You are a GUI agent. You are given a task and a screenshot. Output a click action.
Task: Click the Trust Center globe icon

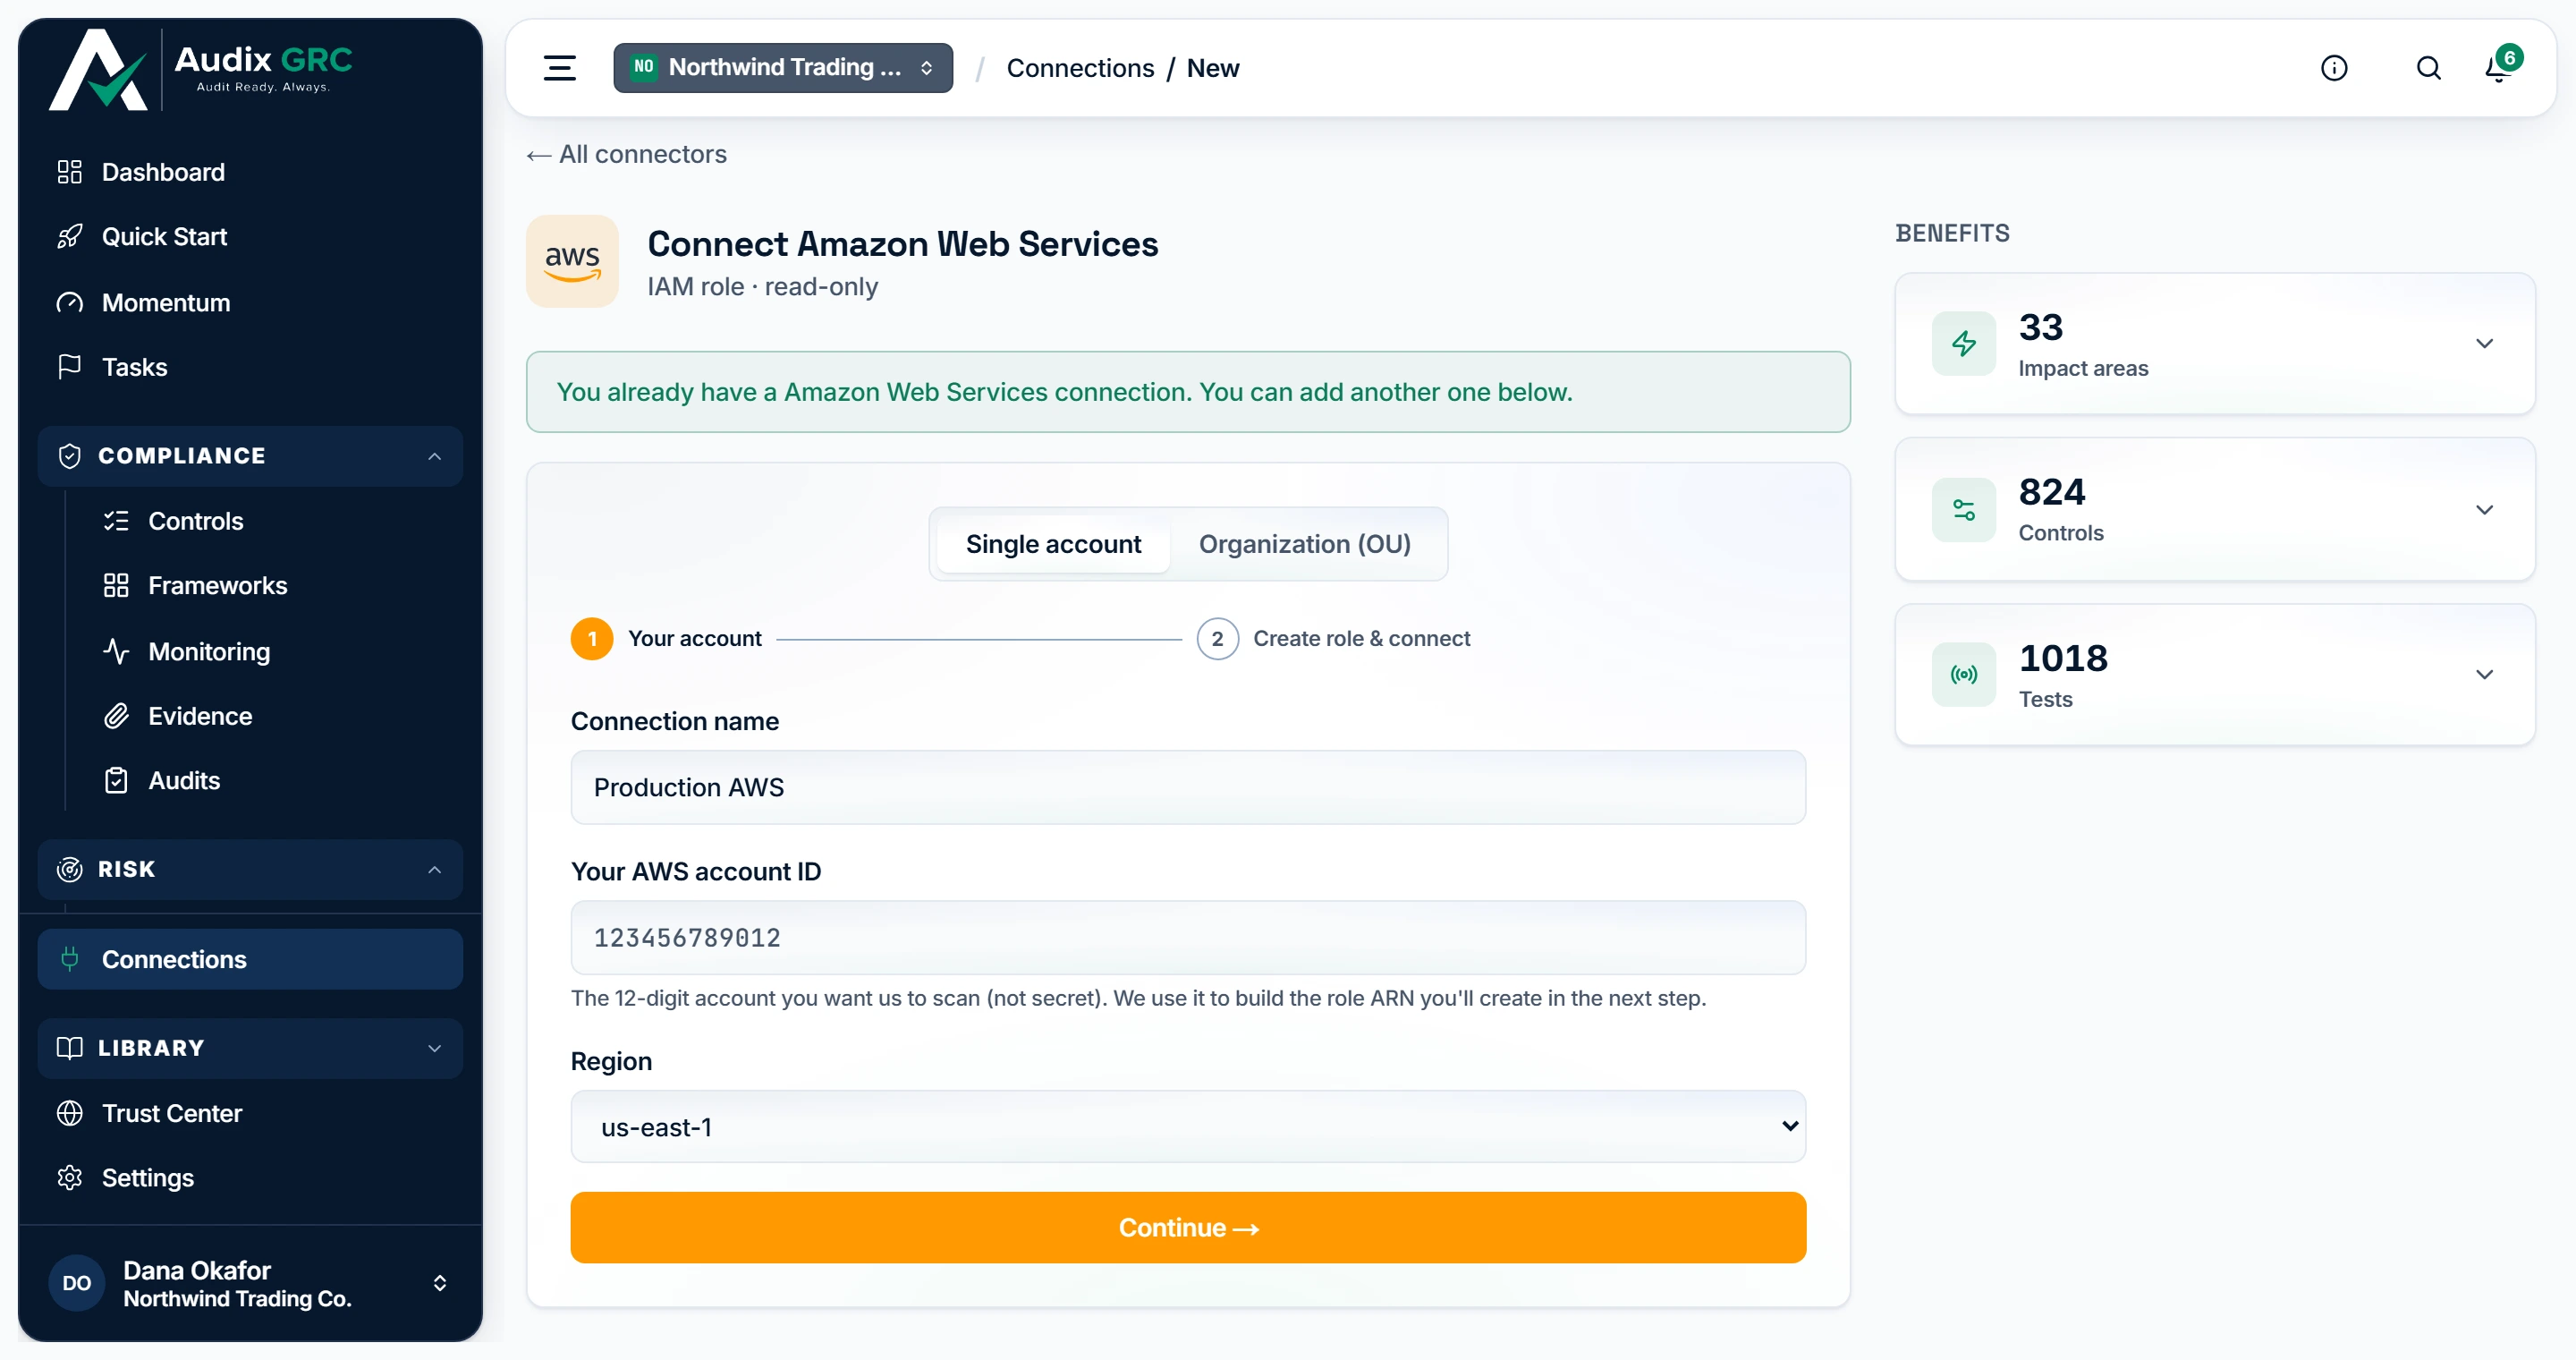coord(70,1113)
